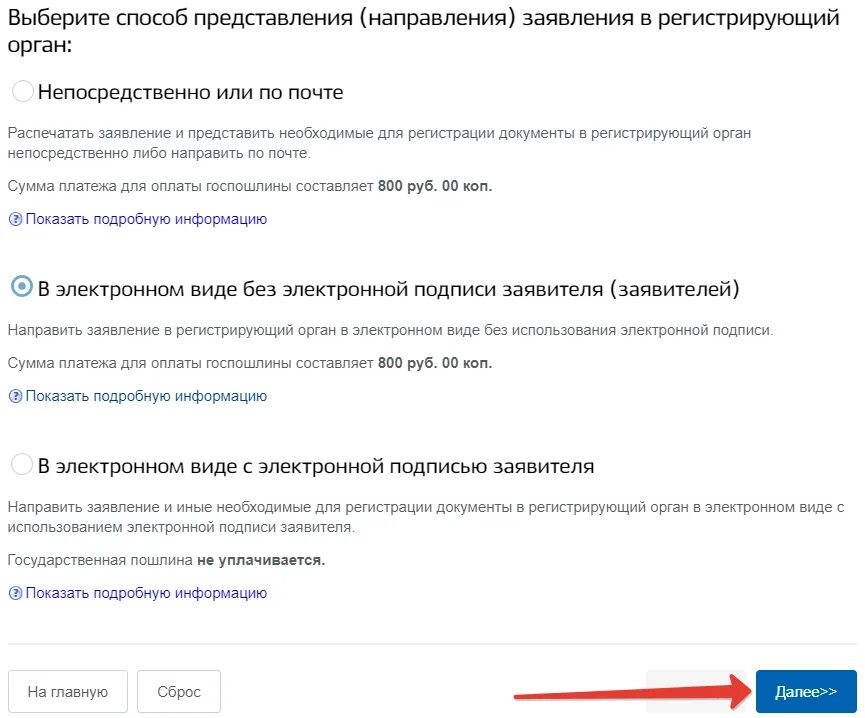The image size is (865, 718).
Task: Open 'Показать подробную информацию' under no-signature option
Action: [x=146, y=396]
